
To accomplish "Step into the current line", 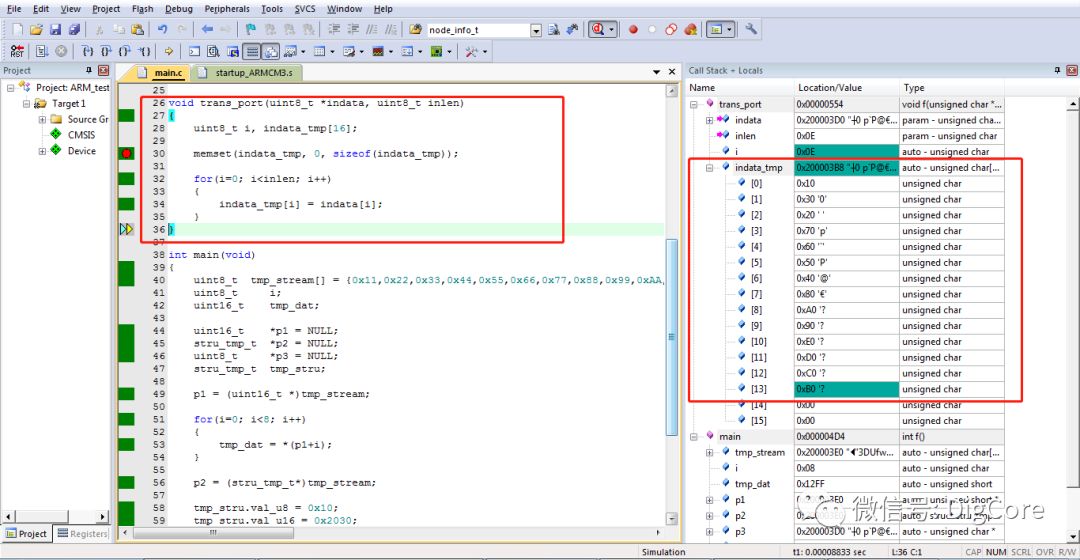I will [87, 52].
